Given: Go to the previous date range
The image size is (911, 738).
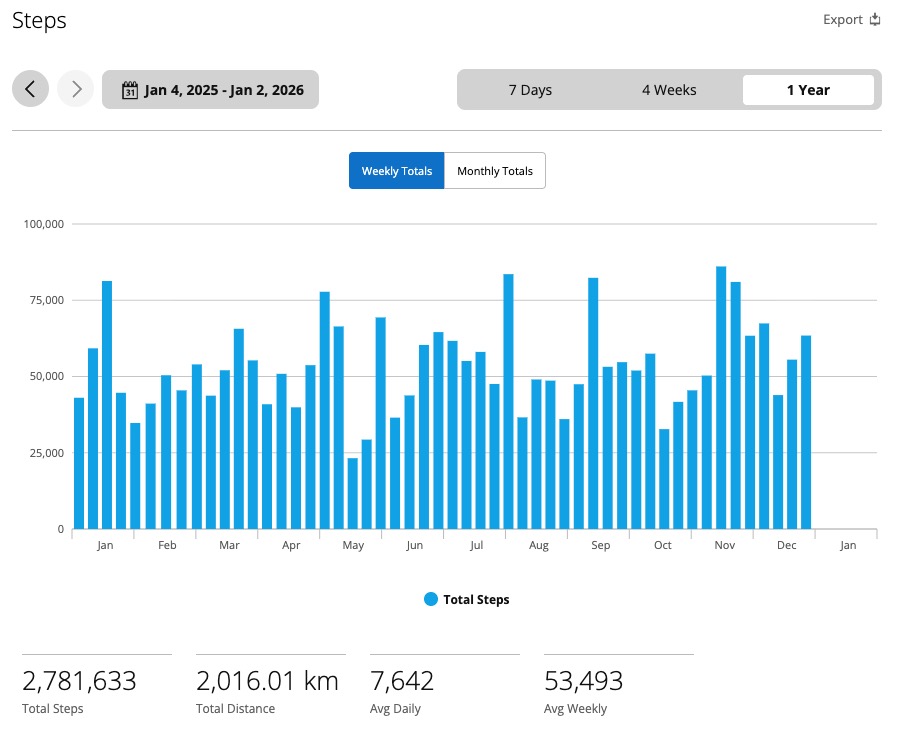Looking at the screenshot, I should tap(30, 89).
